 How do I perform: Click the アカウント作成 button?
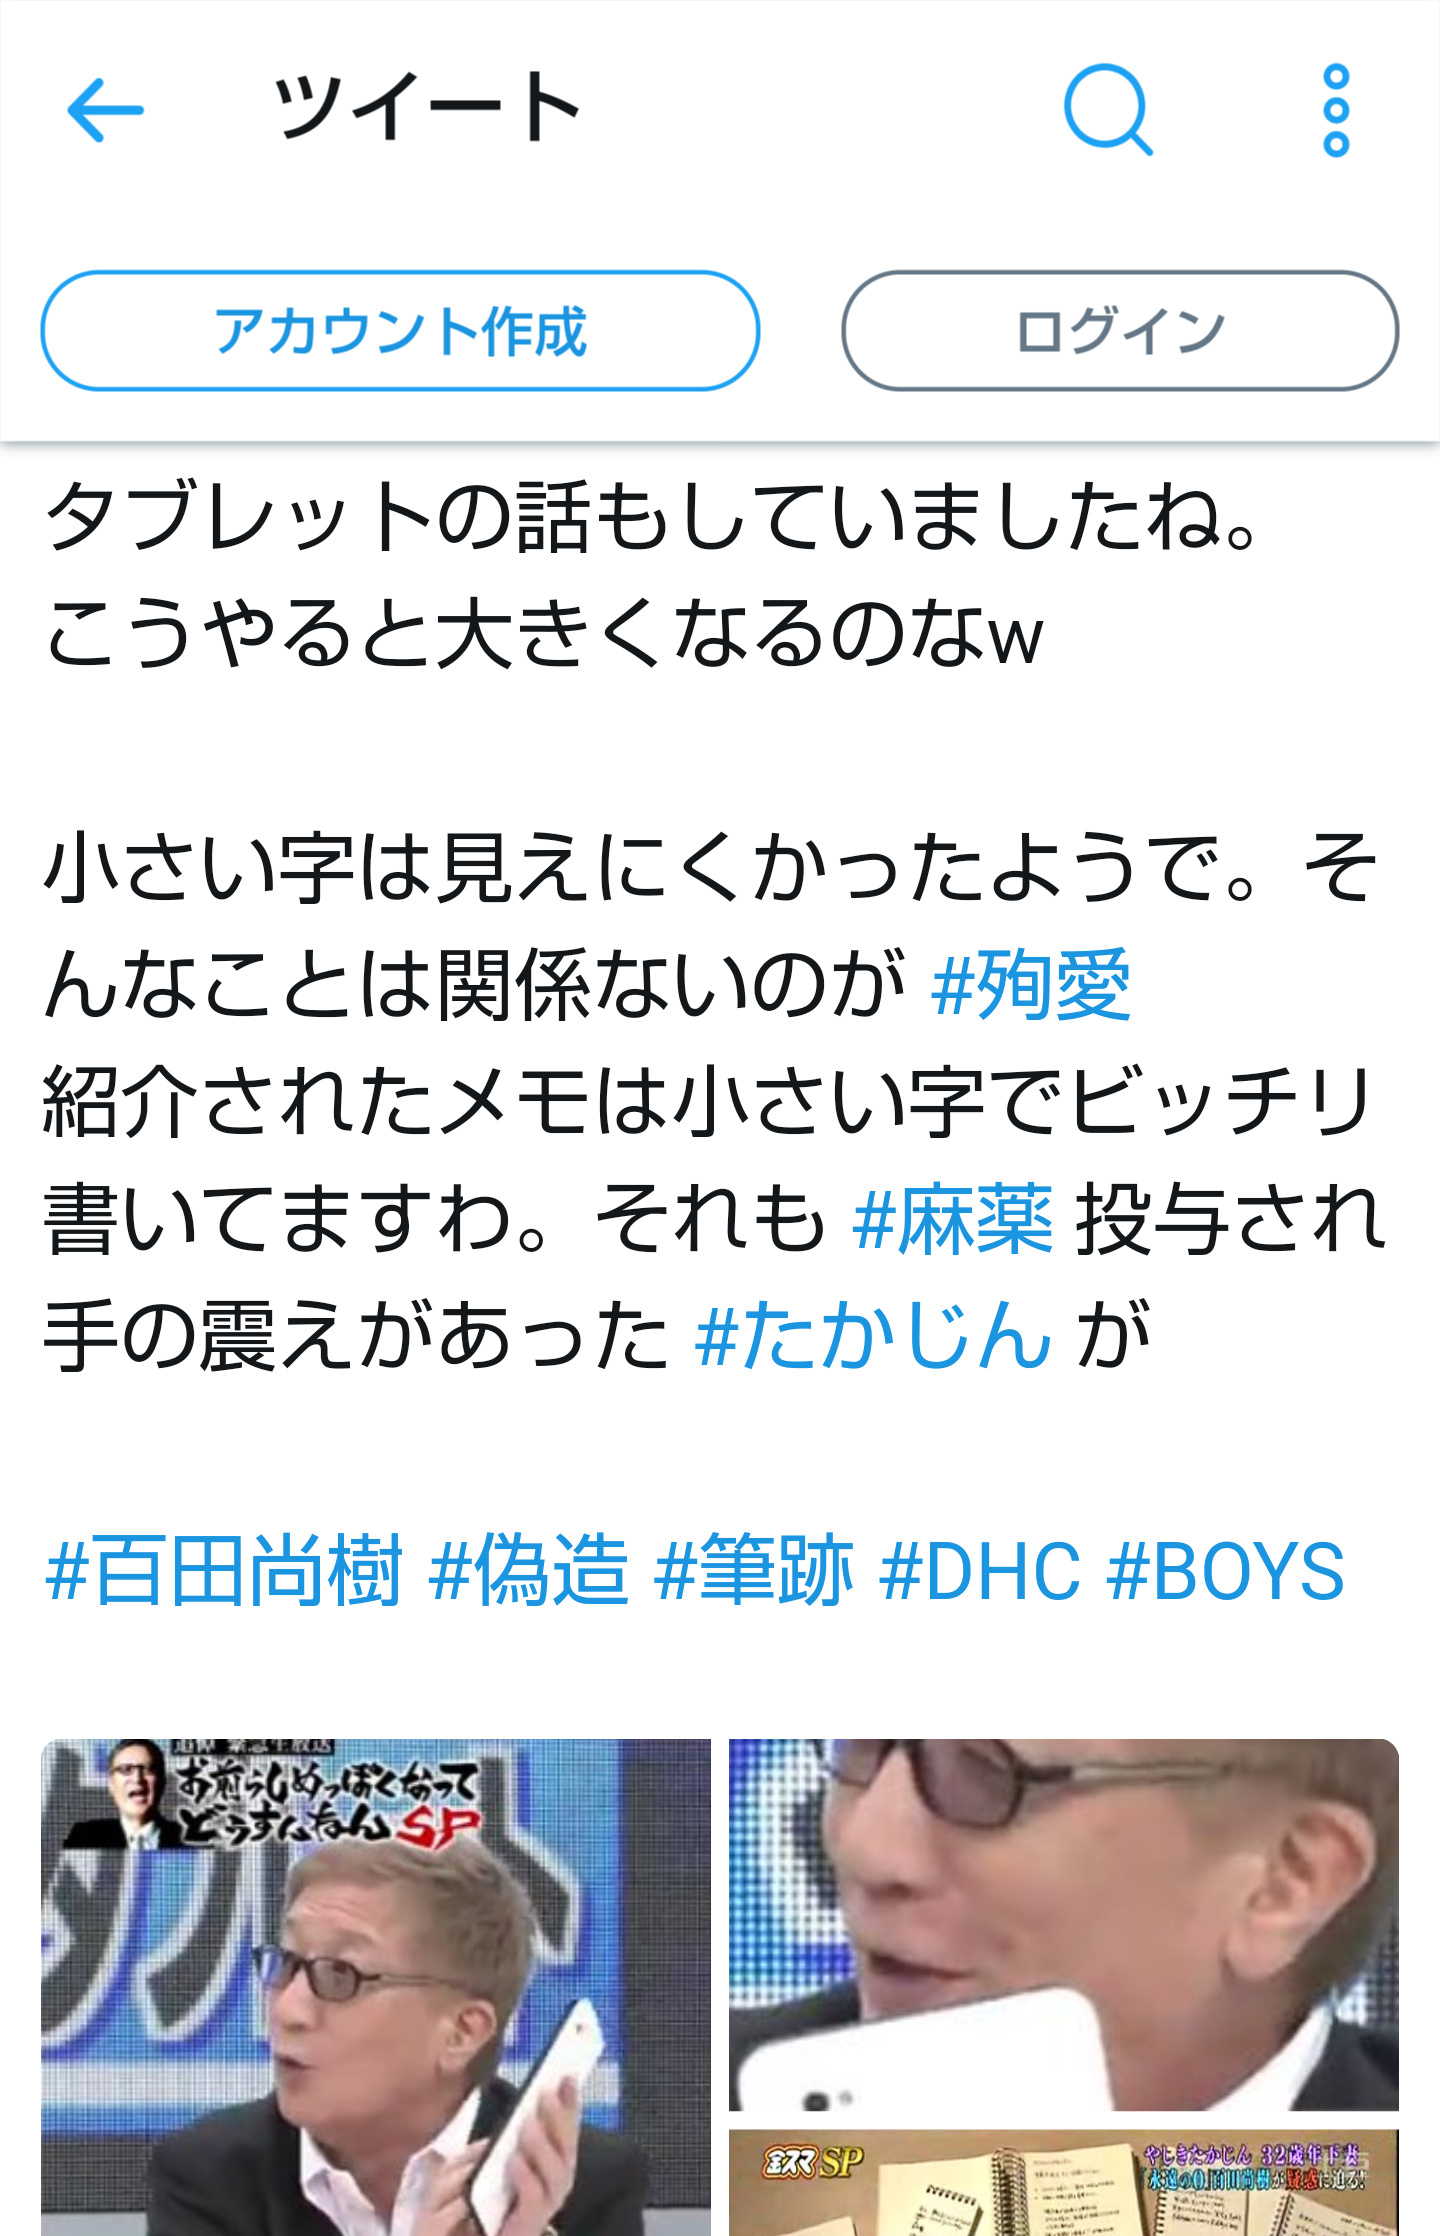(400, 330)
